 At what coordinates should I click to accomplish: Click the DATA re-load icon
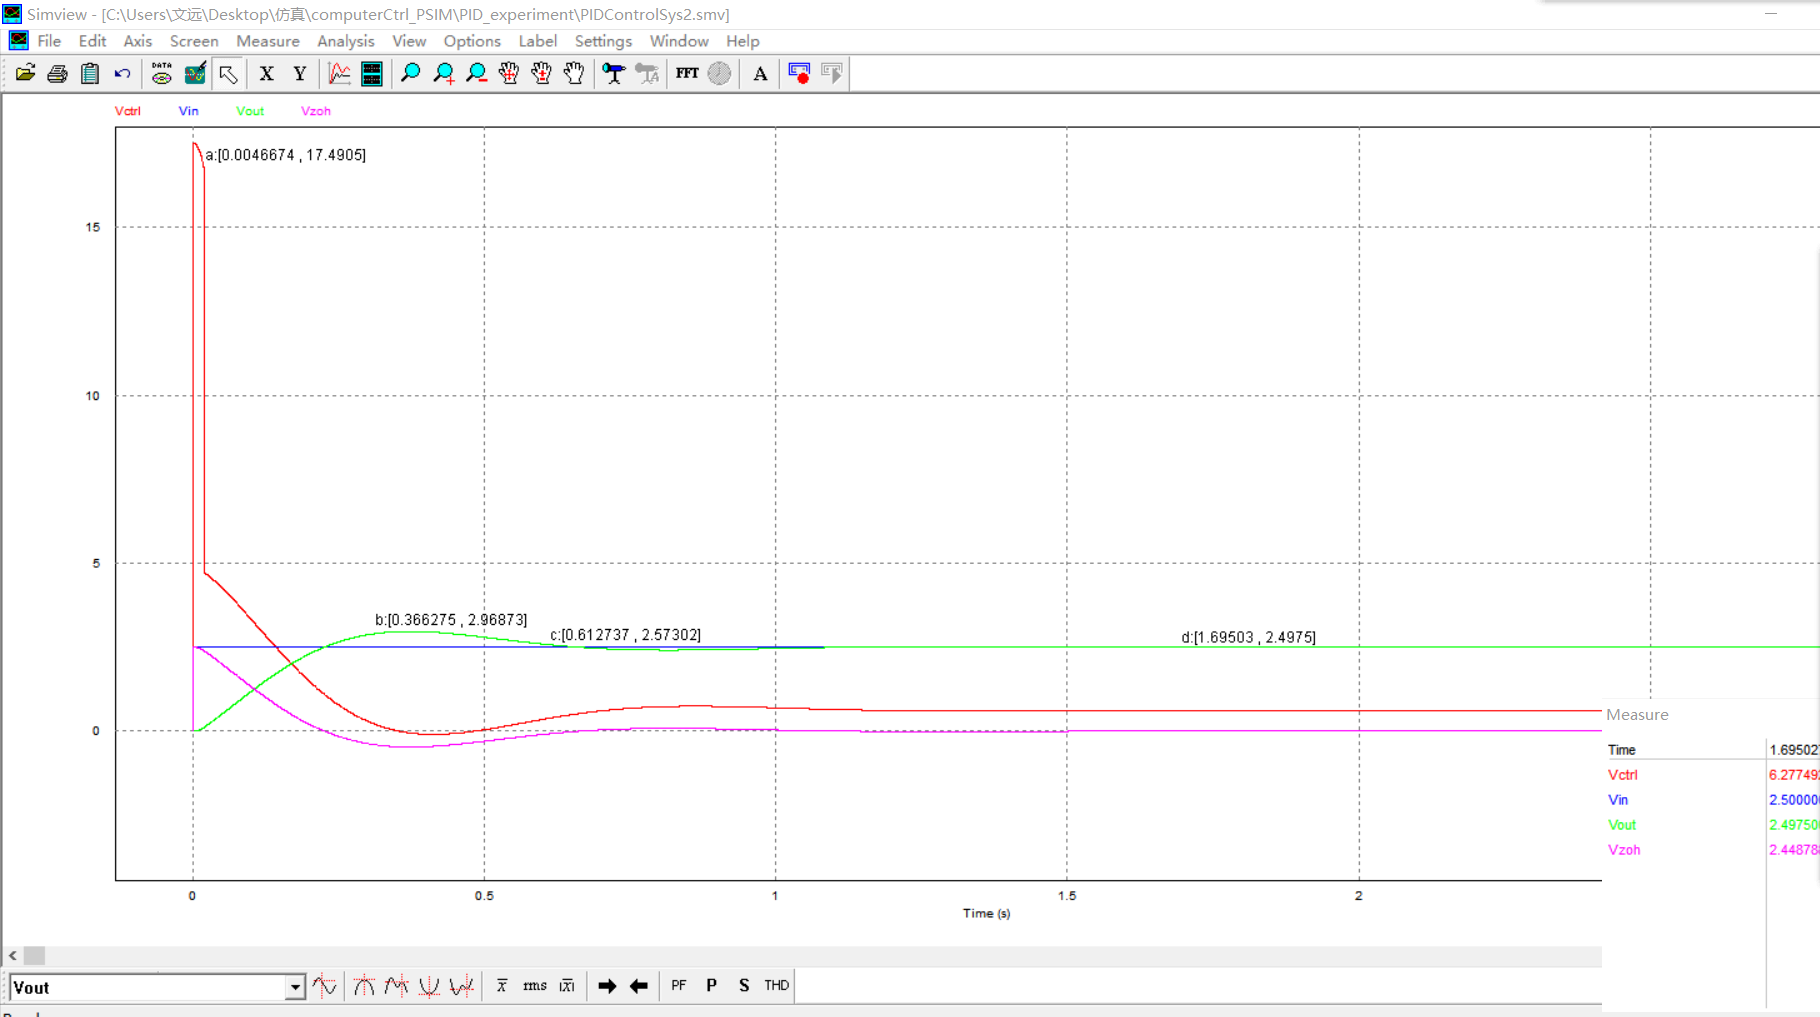161,73
